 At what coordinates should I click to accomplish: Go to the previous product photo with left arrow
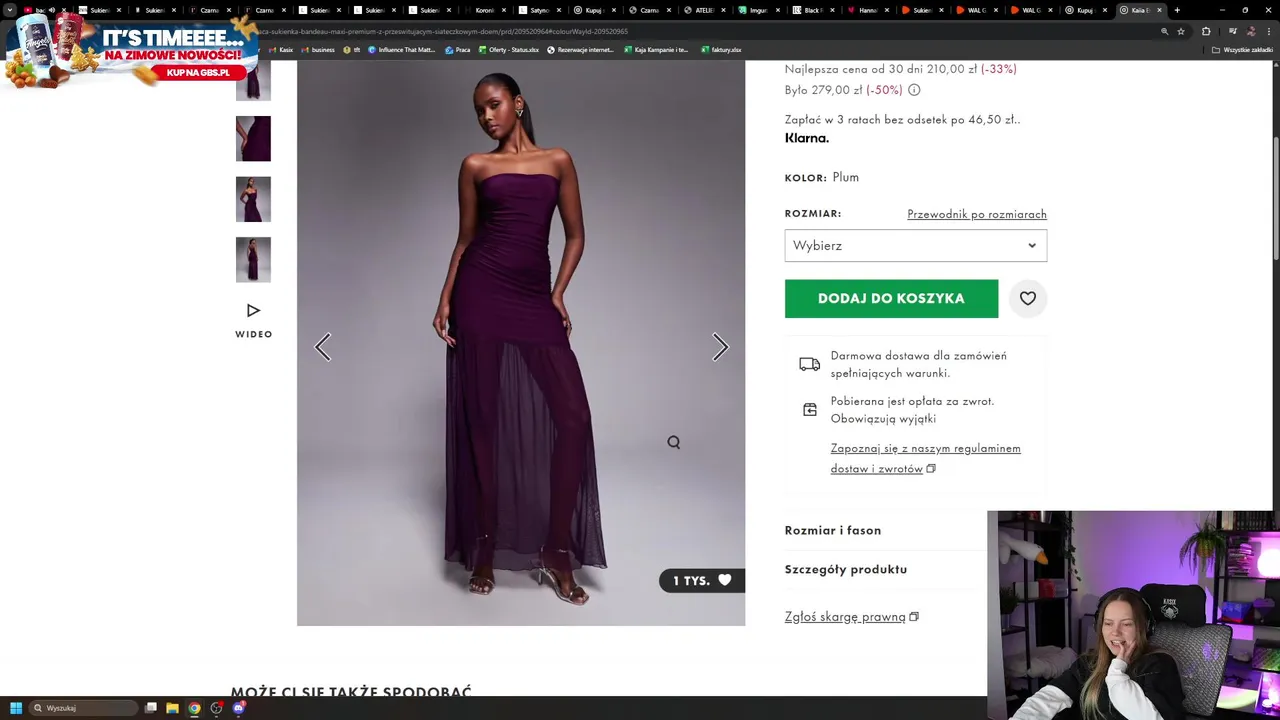pos(322,347)
